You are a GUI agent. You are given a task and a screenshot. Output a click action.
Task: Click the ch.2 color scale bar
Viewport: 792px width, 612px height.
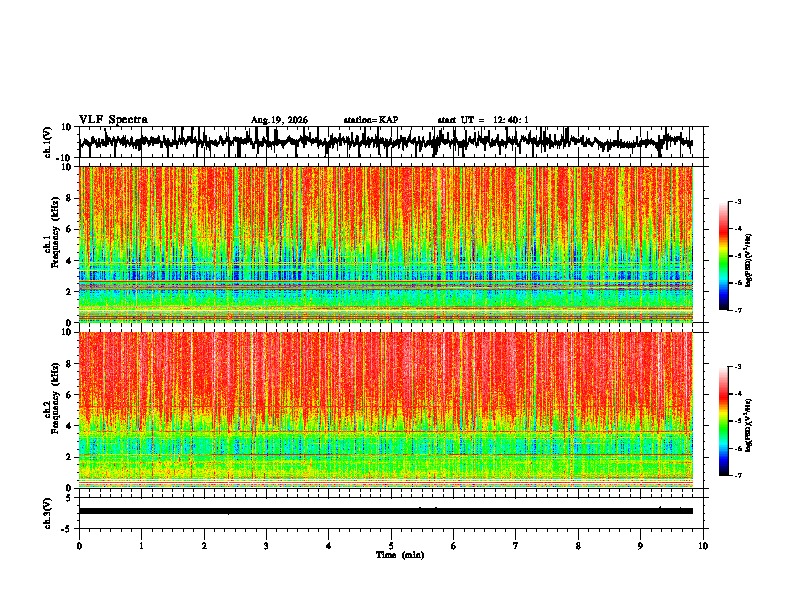(x=723, y=421)
